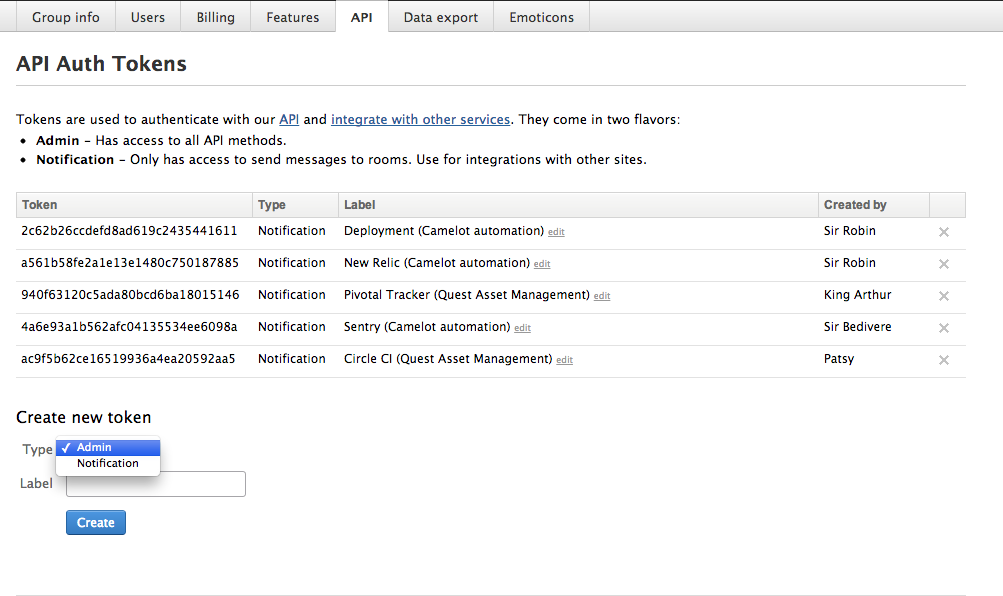
Task: Follow the API documentation link
Action: pyautogui.click(x=289, y=119)
